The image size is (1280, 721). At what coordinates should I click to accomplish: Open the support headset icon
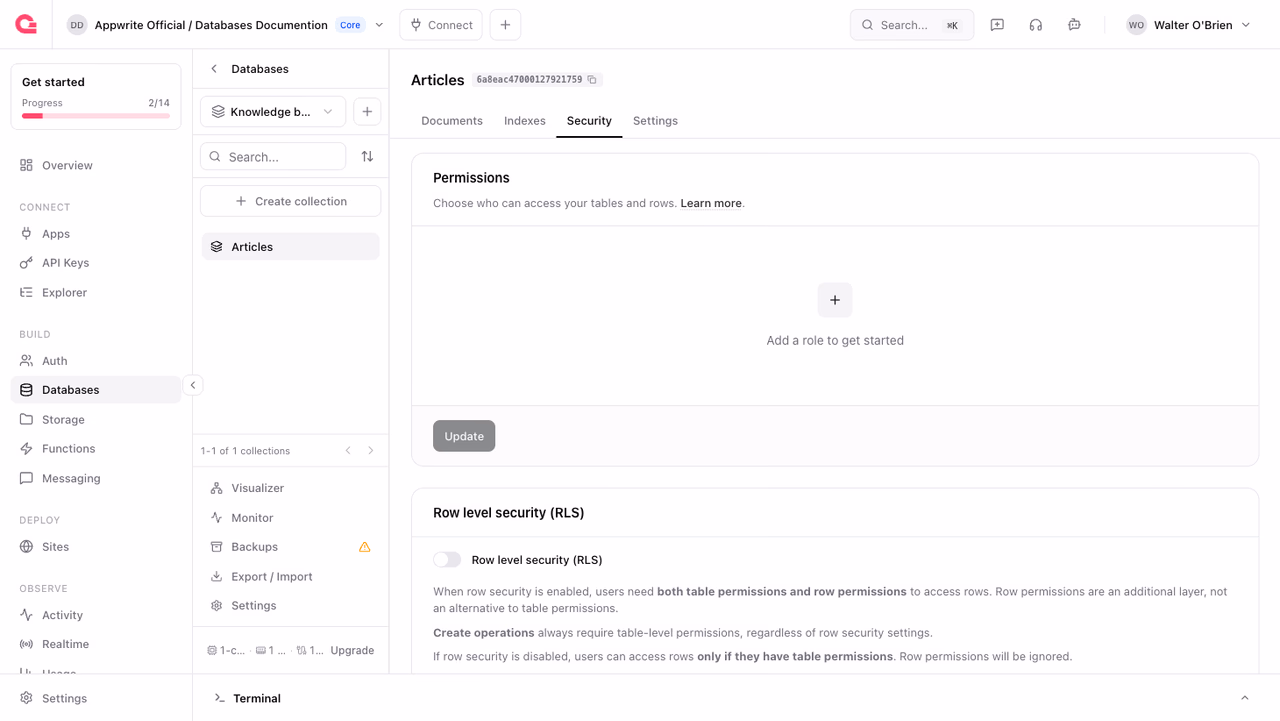1035,25
